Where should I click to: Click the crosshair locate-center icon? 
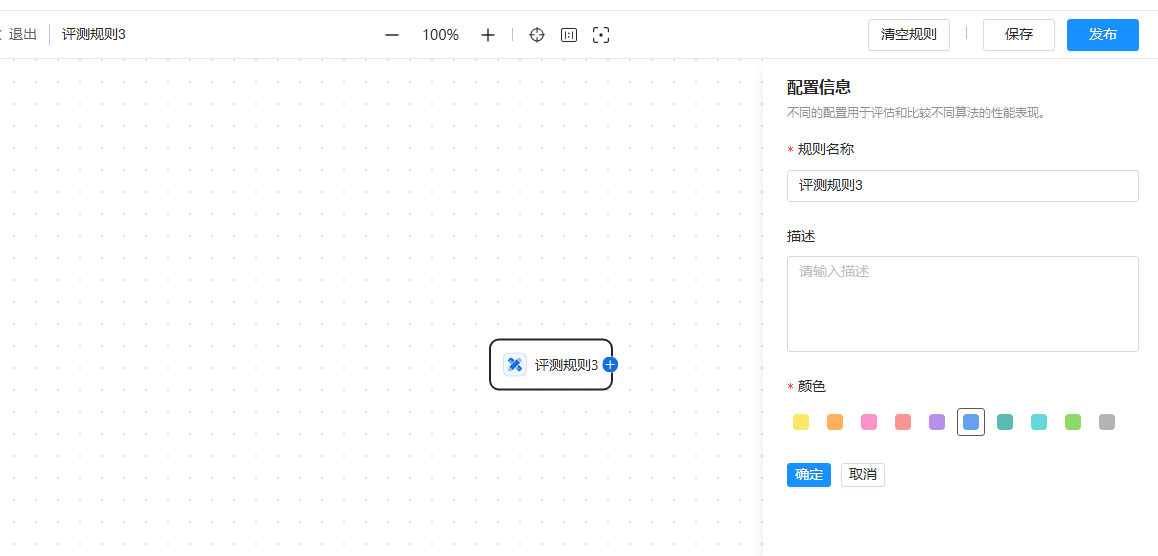point(537,35)
